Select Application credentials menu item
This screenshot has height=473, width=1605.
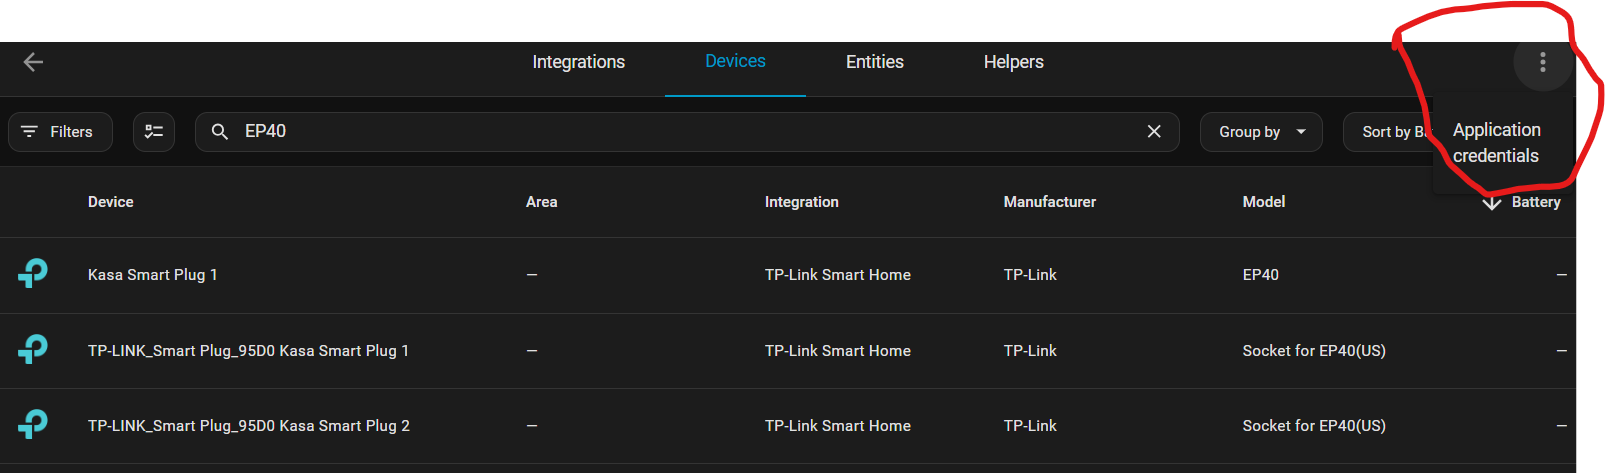tap(1496, 142)
